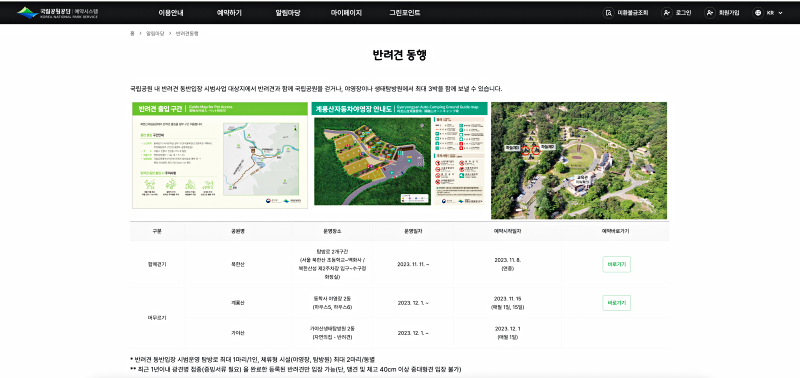The width and height of the screenshot is (800, 378).
Task: Click the 예약바로가기 column header
Action: click(x=615, y=231)
